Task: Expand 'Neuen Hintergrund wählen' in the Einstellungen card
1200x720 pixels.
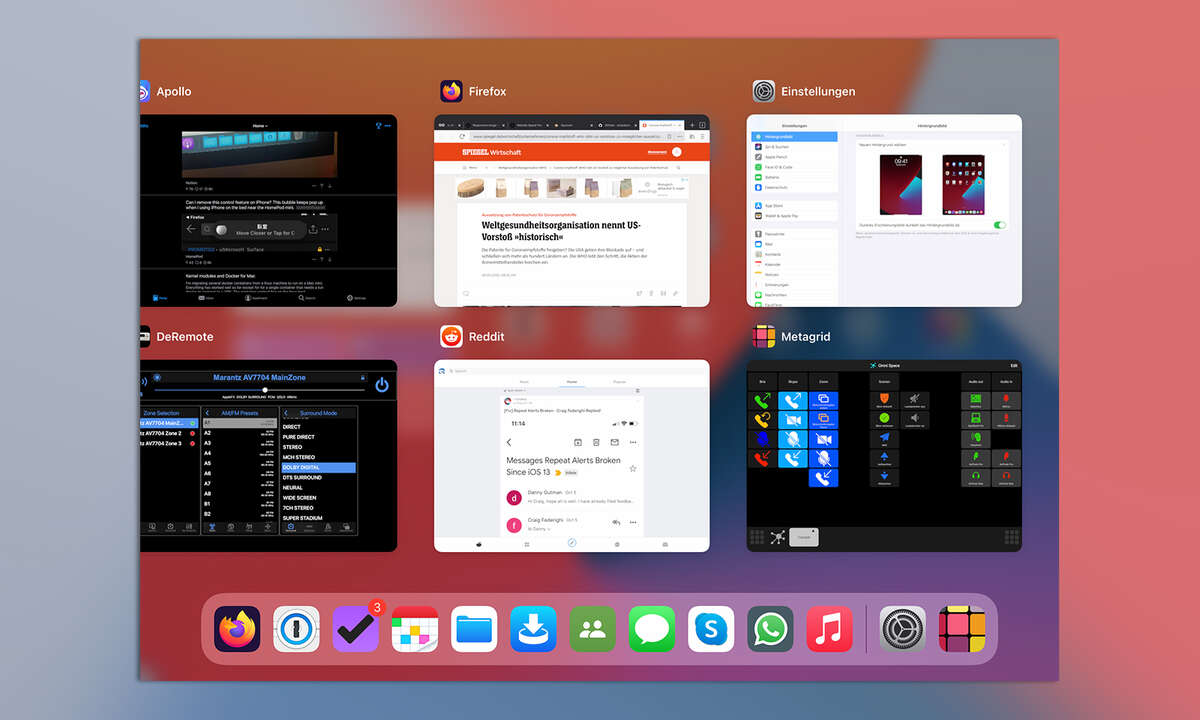Action: [x=934, y=144]
